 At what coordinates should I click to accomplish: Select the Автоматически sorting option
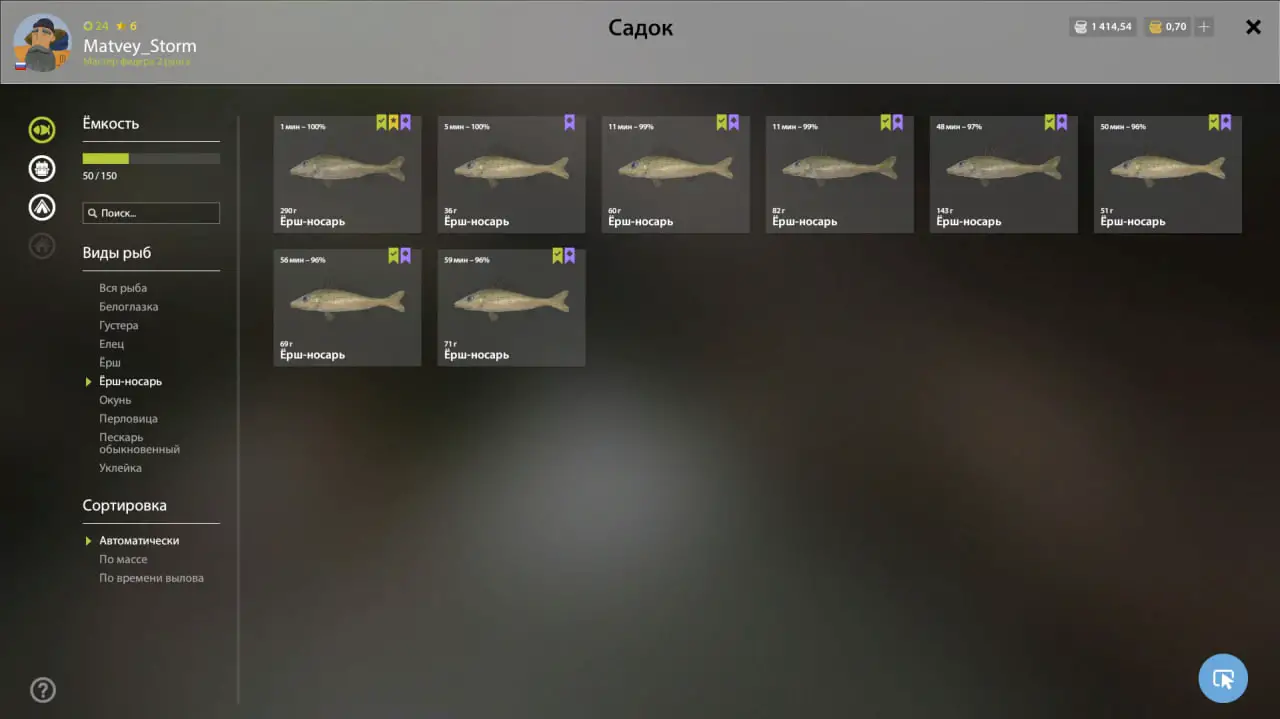tap(139, 541)
